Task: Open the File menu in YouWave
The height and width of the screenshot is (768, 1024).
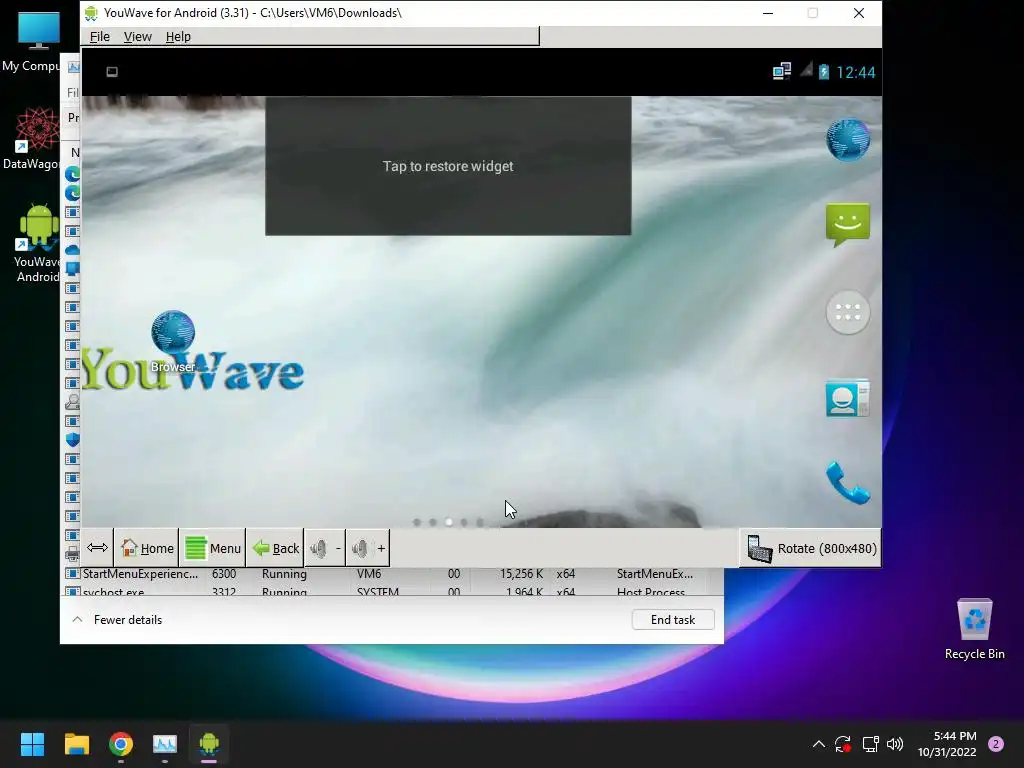Action: [x=99, y=37]
